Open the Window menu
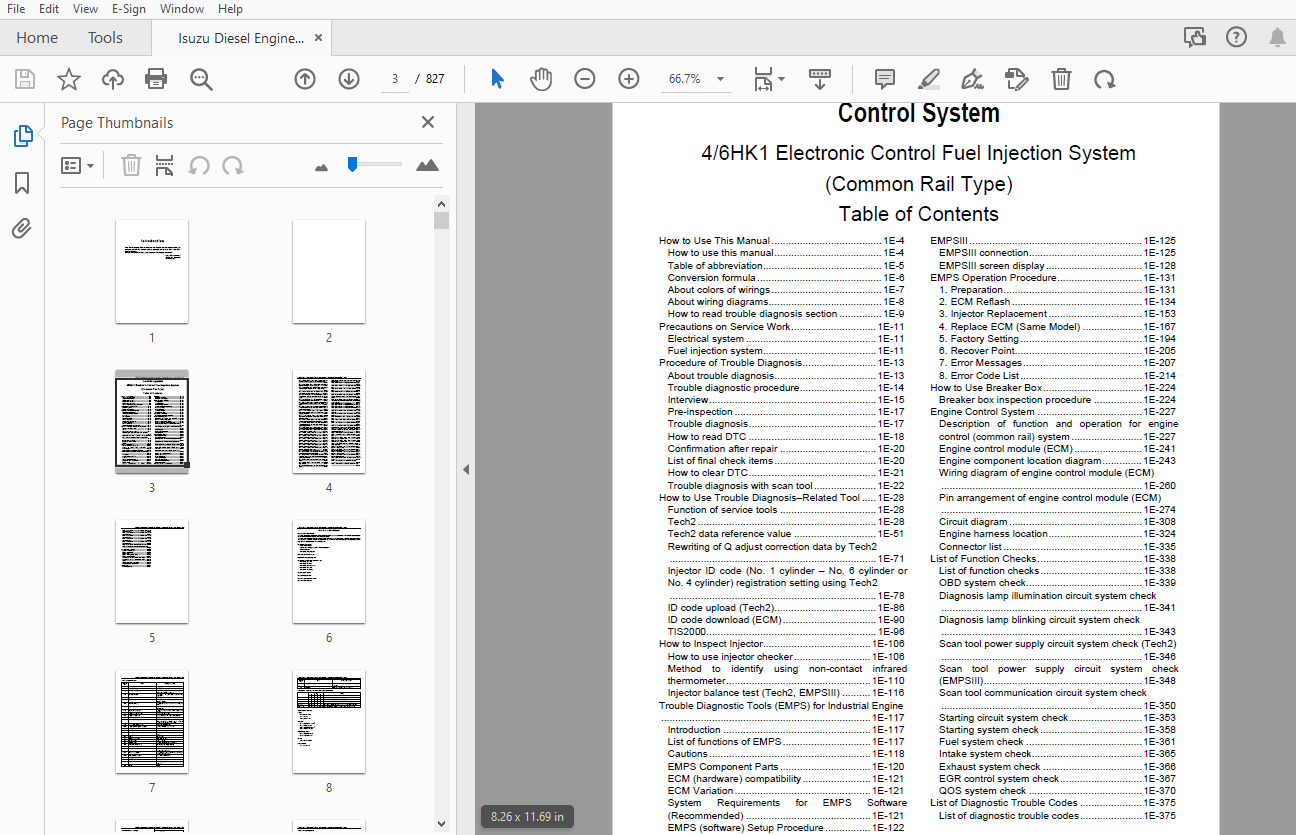This screenshot has width=1296, height=835. (x=182, y=9)
